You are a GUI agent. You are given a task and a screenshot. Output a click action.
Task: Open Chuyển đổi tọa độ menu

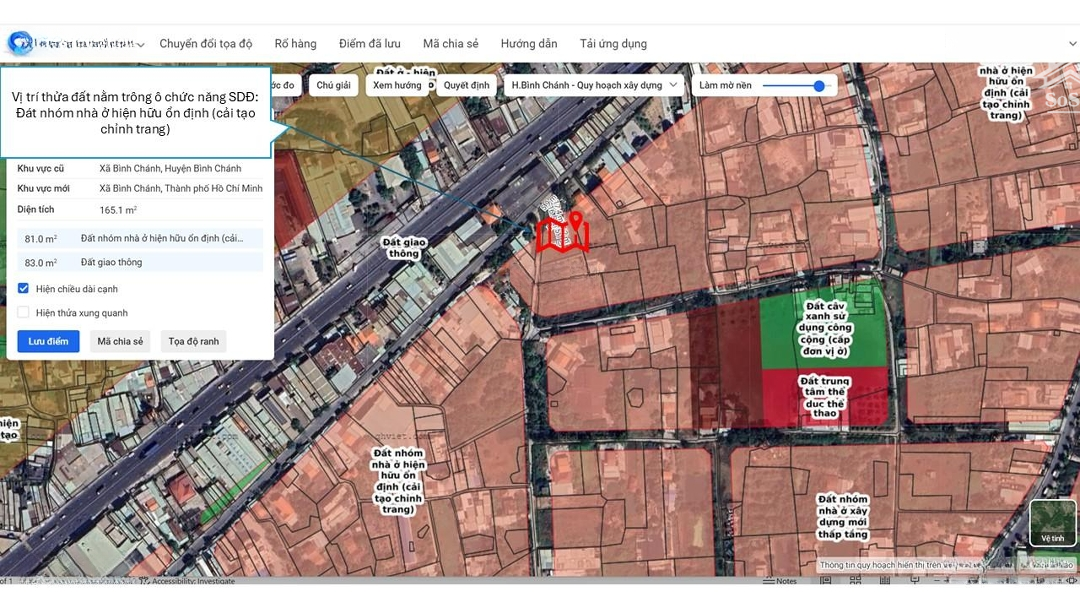pos(206,44)
